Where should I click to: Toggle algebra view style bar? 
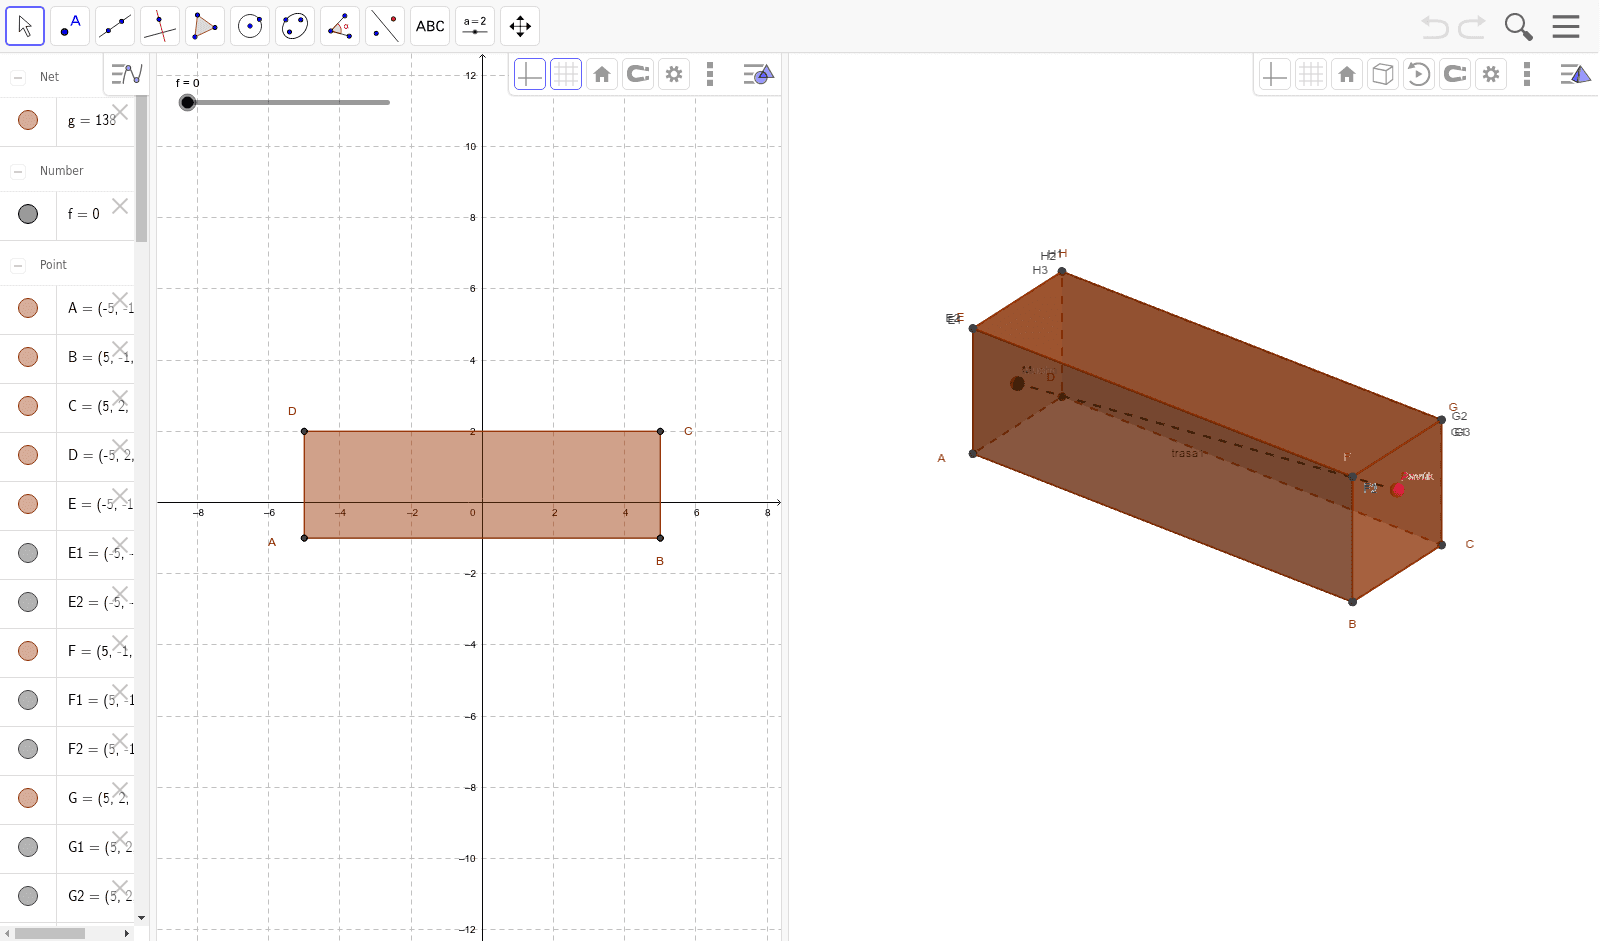[x=127, y=74]
